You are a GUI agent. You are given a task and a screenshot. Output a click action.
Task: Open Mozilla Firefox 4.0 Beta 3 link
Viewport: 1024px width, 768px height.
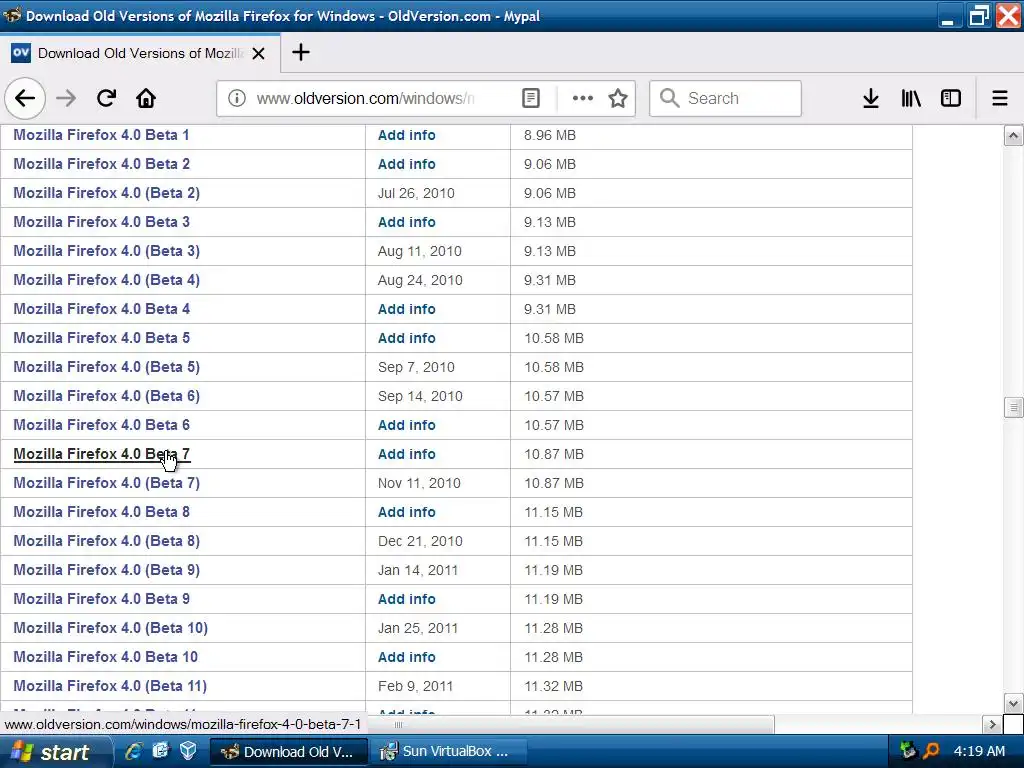(101, 222)
